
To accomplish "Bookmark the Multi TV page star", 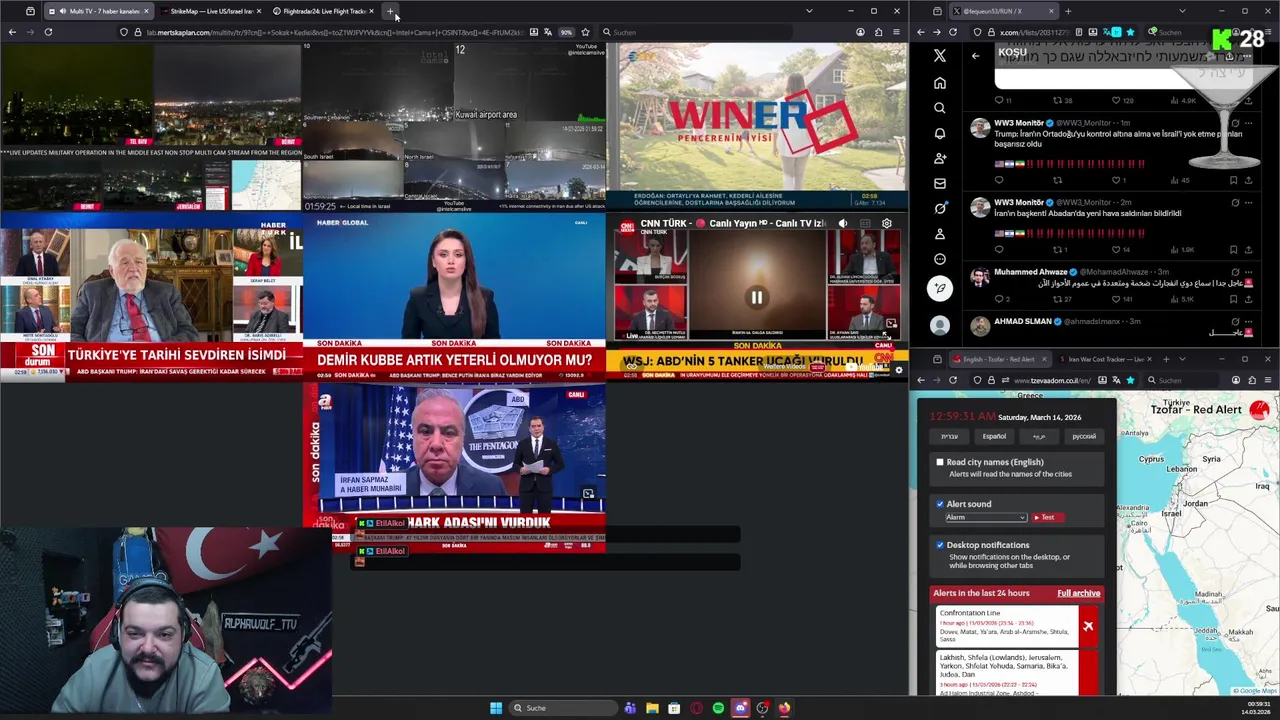I will point(585,32).
